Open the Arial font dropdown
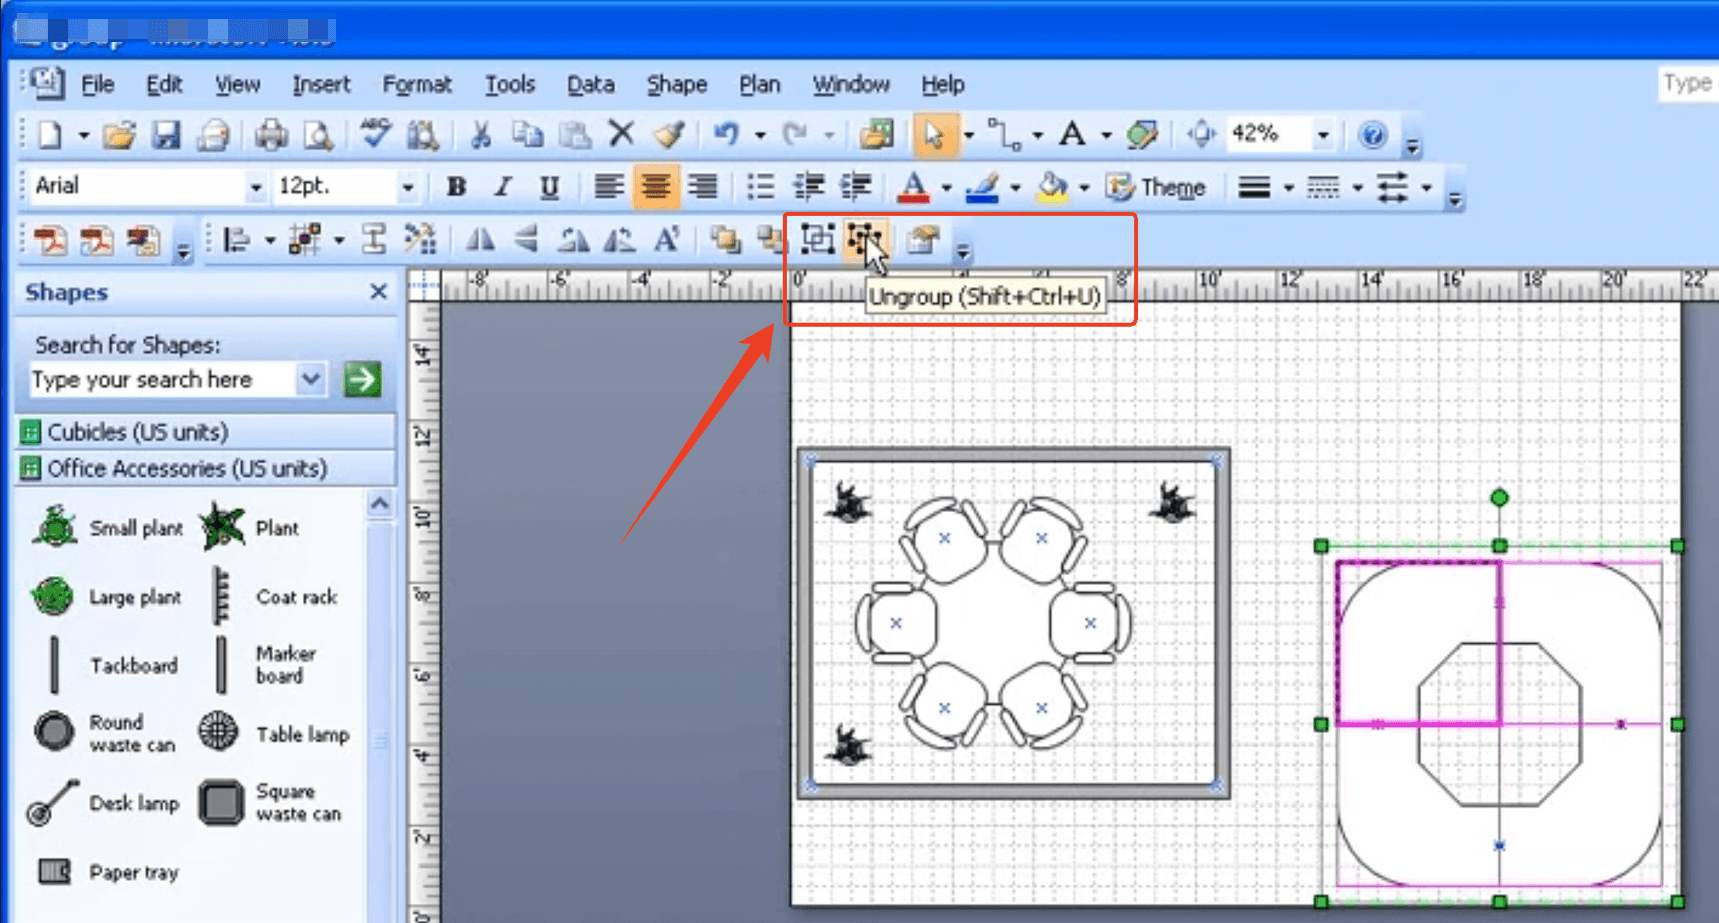The width and height of the screenshot is (1719, 923). [256, 187]
